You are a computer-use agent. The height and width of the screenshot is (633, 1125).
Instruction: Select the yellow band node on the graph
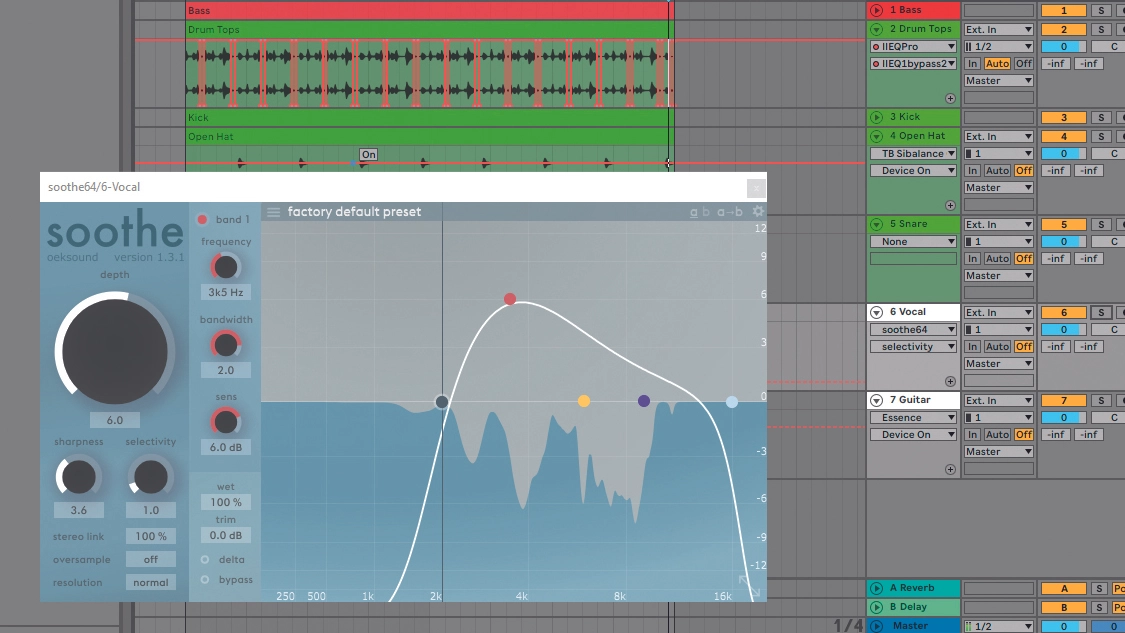coord(584,401)
